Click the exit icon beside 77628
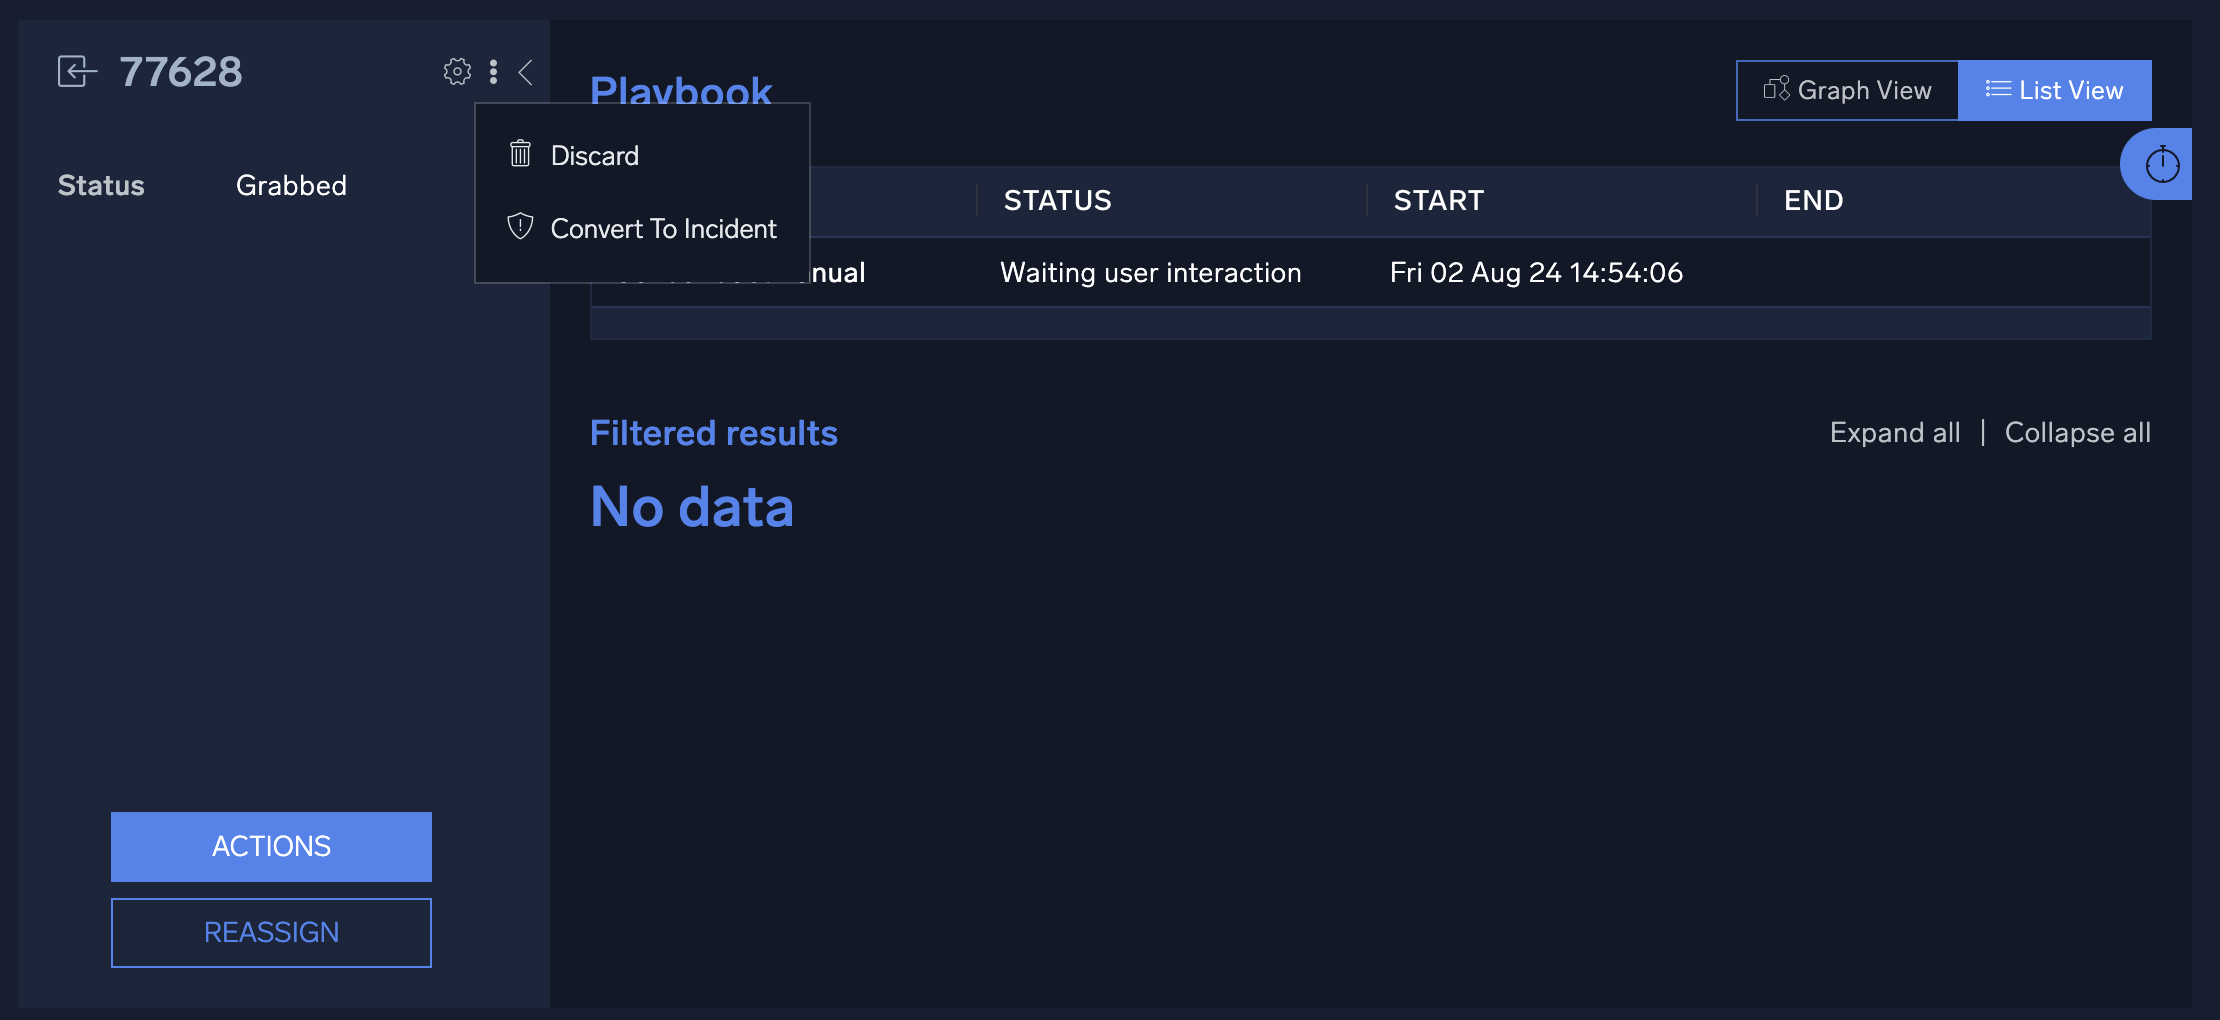 (77, 72)
